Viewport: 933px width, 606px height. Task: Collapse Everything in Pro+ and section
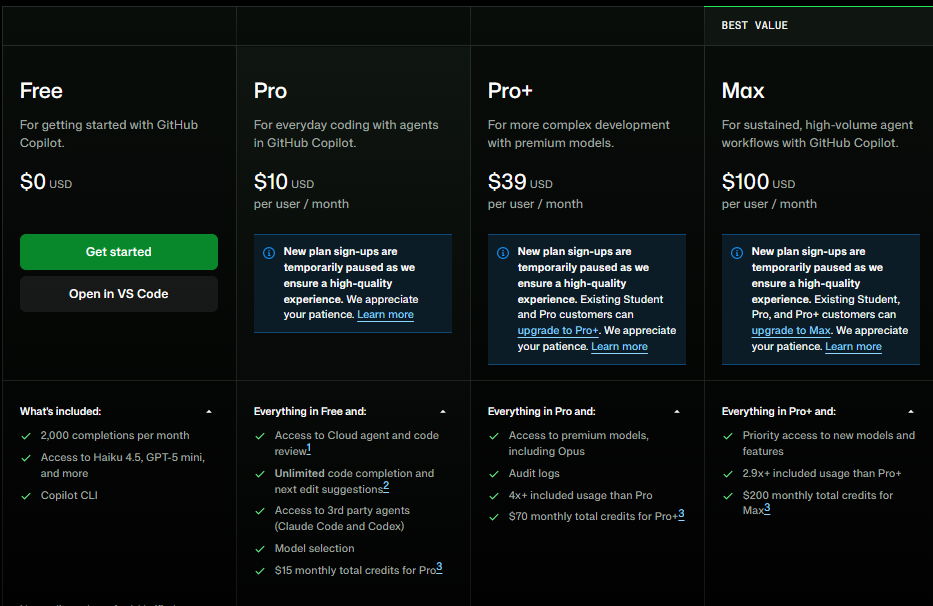(x=910, y=411)
